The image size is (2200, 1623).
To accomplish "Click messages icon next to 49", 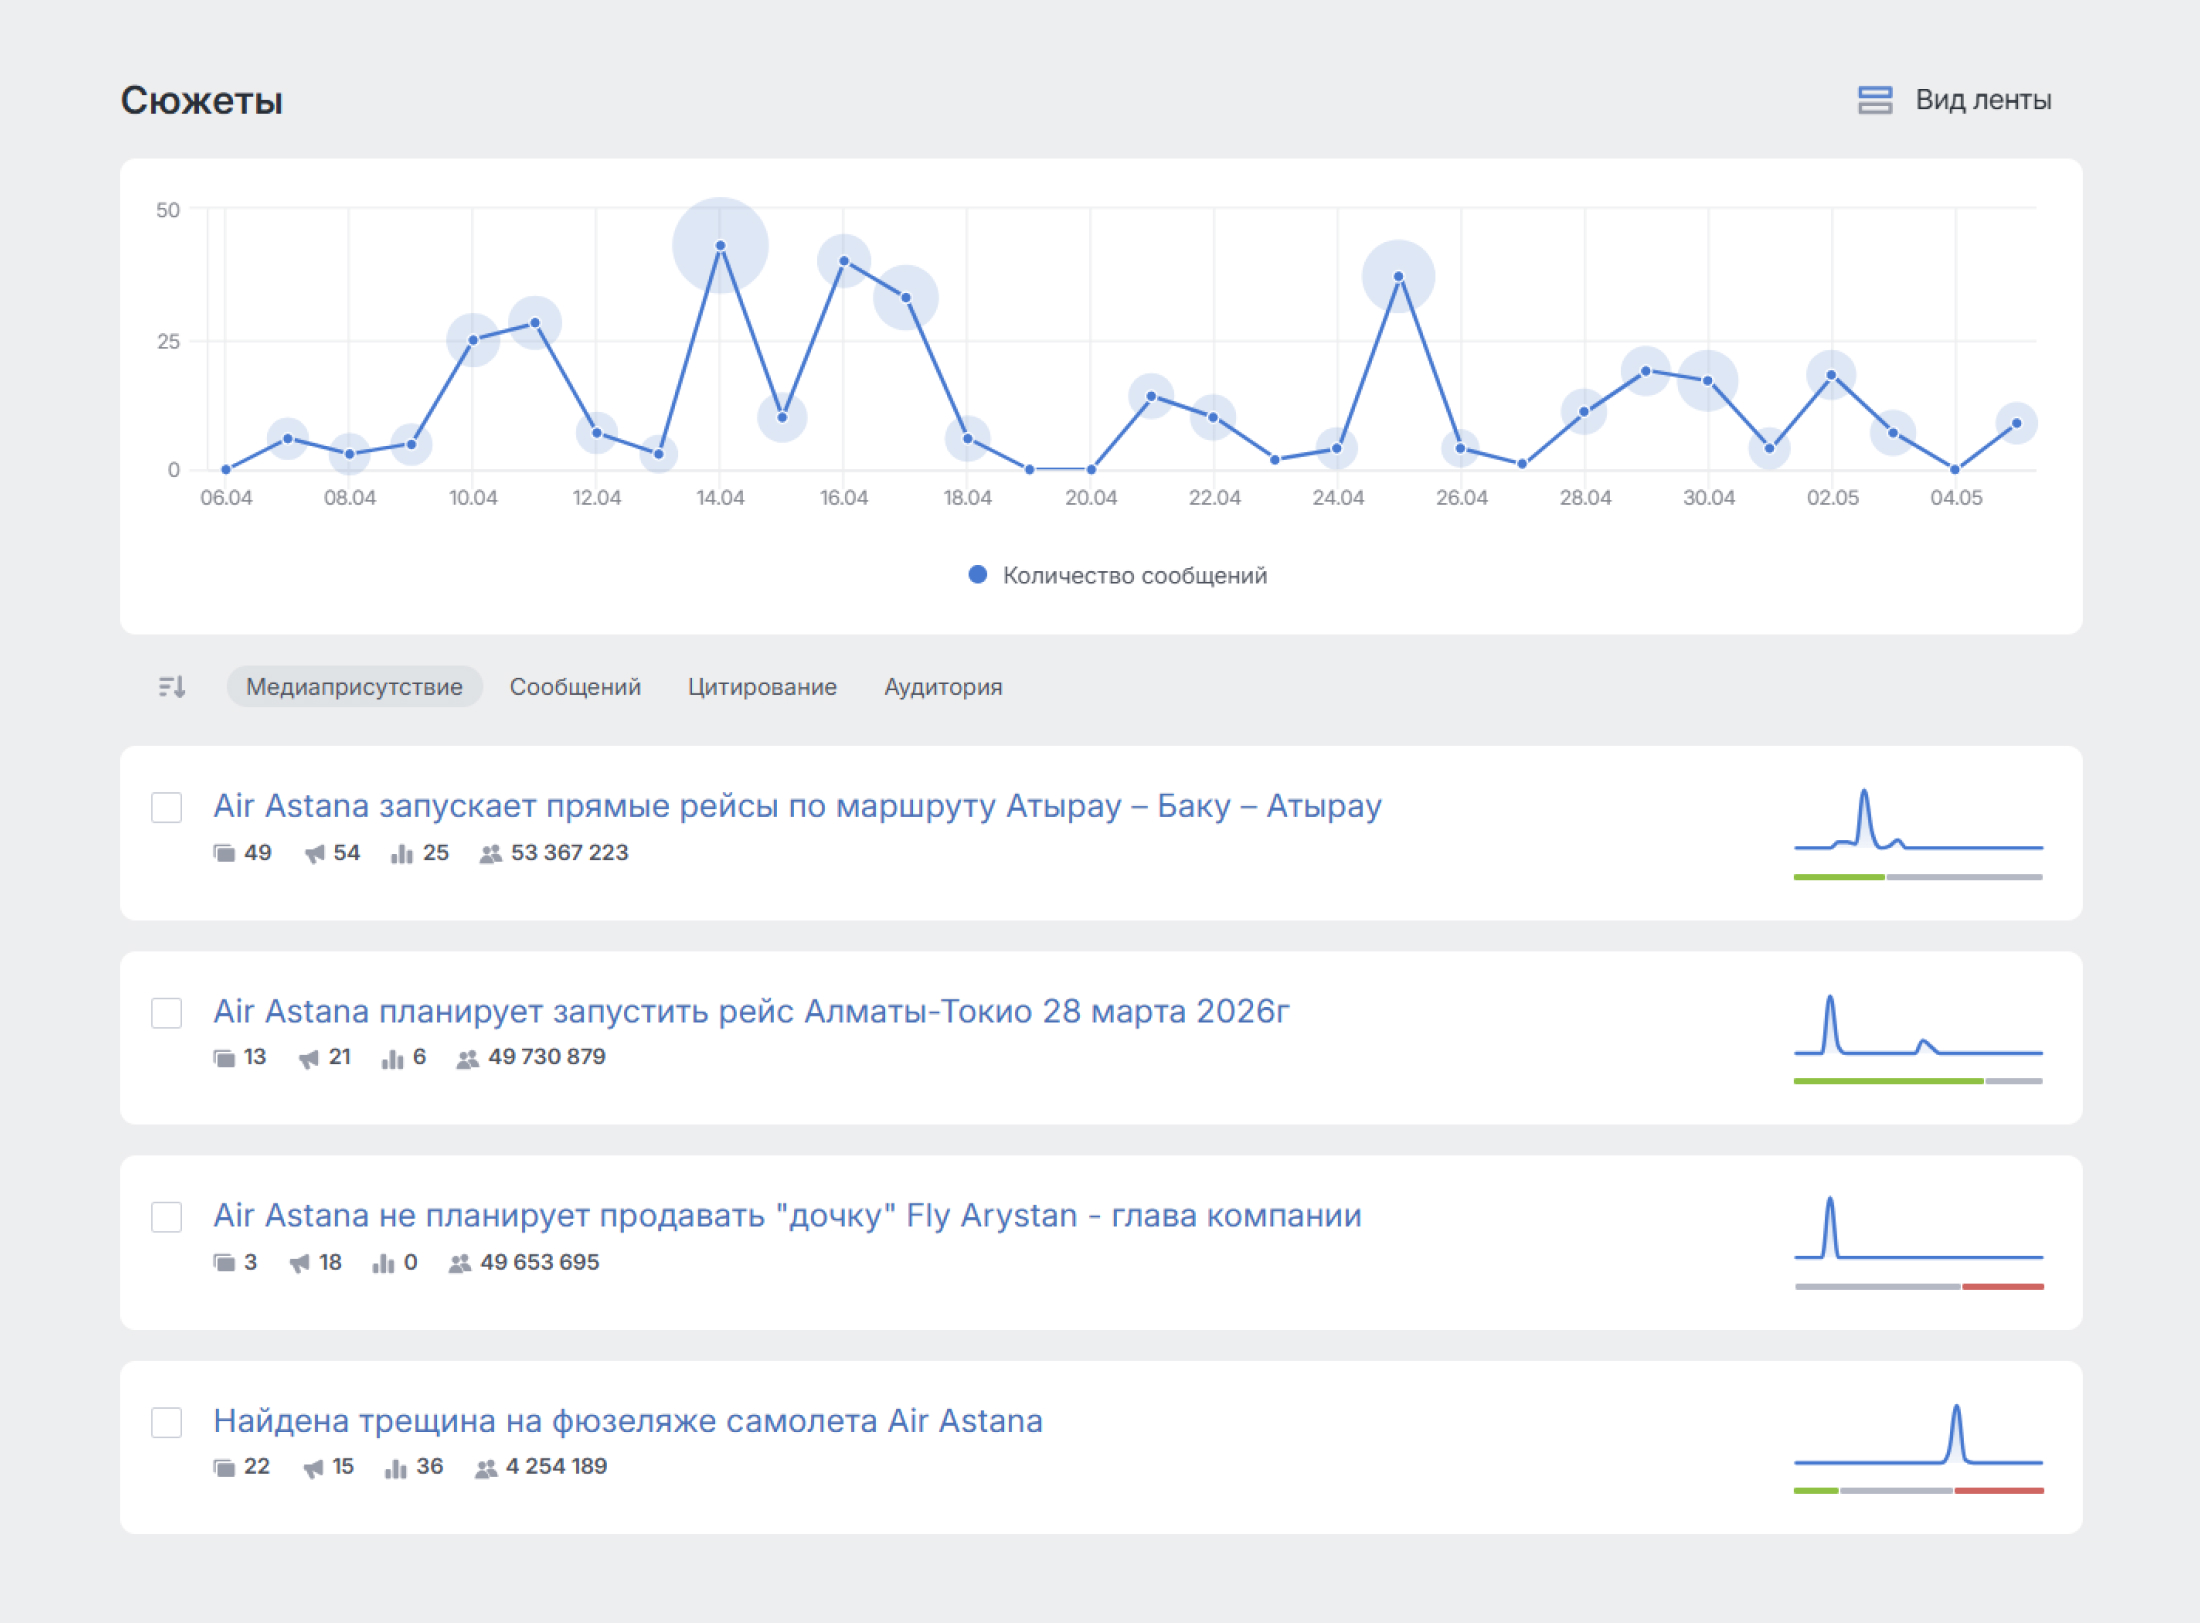I will [224, 853].
